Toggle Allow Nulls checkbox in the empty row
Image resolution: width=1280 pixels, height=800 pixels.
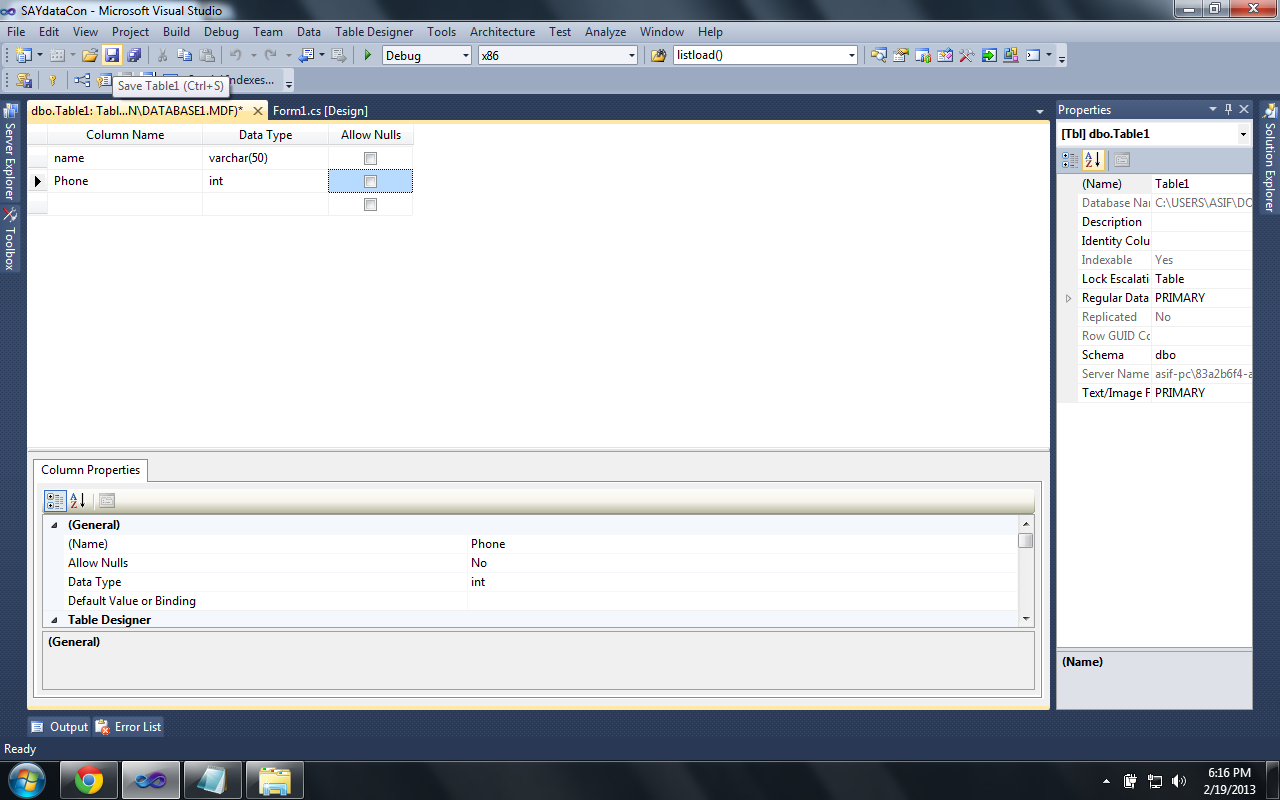point(370,204)
